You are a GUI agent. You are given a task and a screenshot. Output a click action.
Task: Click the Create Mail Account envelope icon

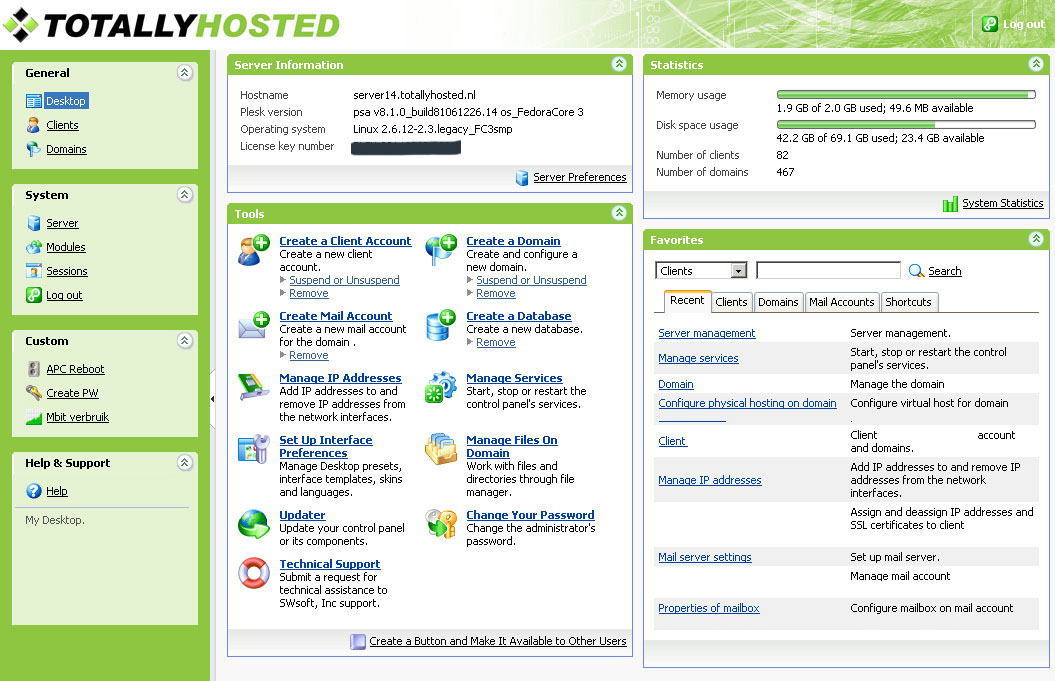tap(254, 325)
